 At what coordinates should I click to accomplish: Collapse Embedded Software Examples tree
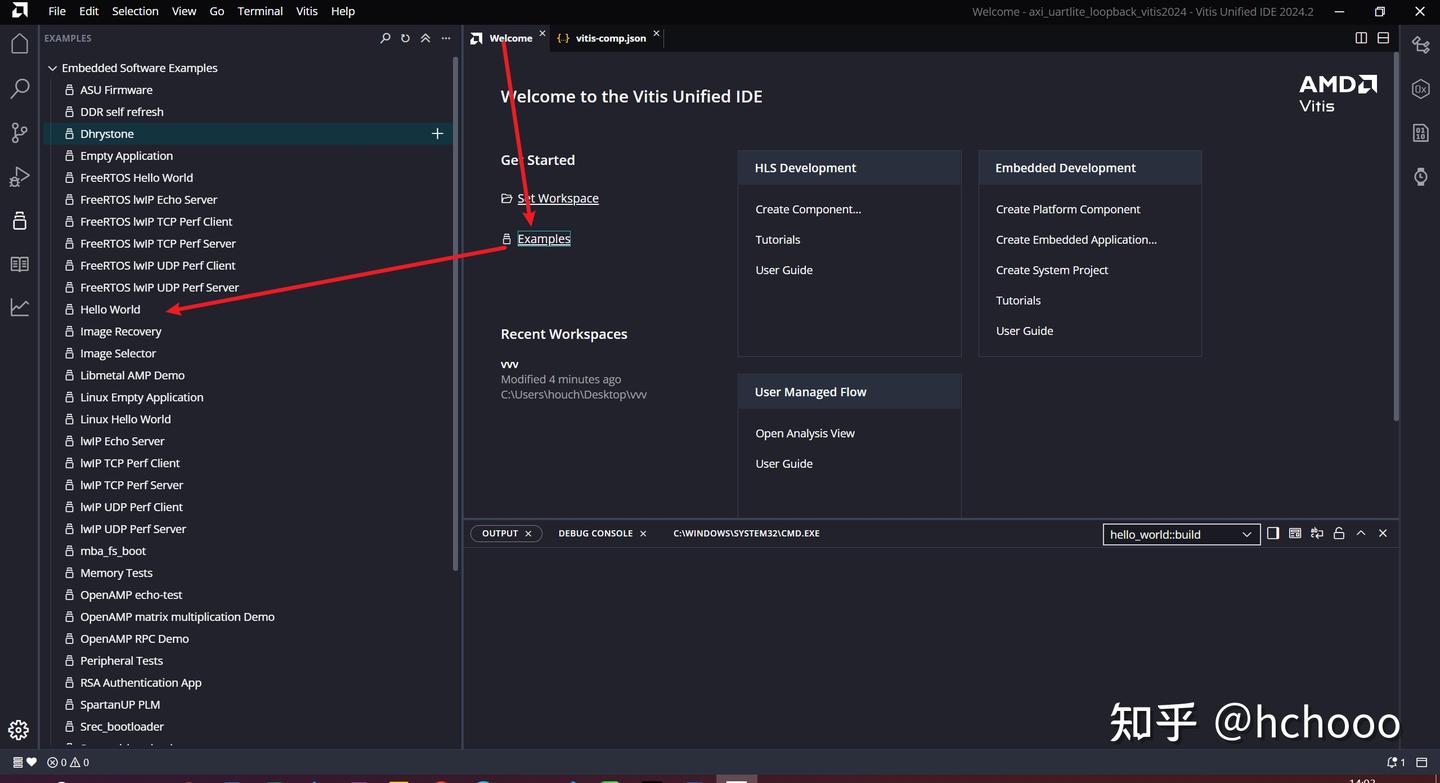[53, 68]
